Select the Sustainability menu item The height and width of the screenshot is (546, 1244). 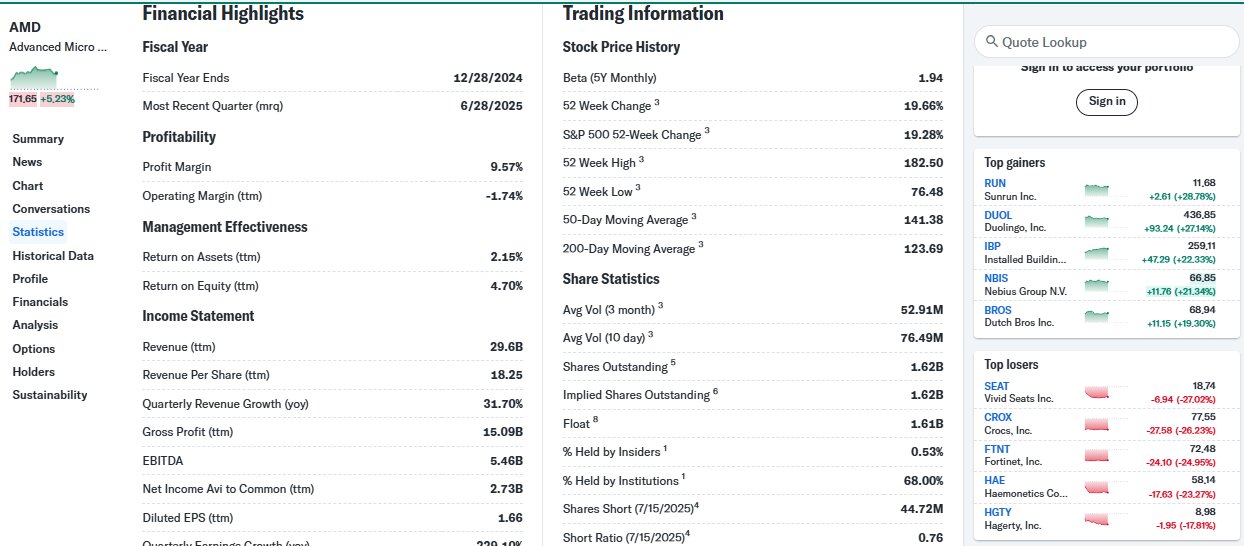tap(50, 395)
